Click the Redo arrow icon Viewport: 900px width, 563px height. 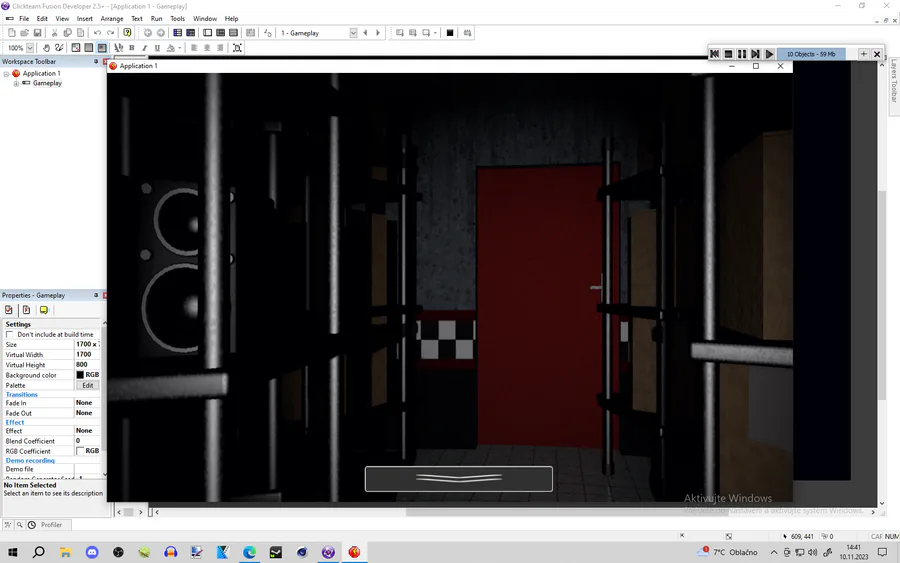point(111,33)
